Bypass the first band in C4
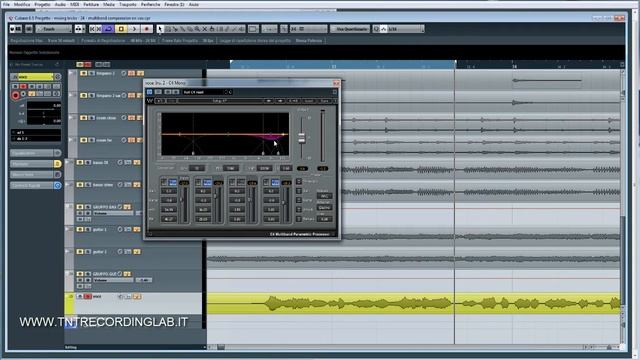Image resolution: width=640 pixels, height=360 pixels. tap(173, 182)
